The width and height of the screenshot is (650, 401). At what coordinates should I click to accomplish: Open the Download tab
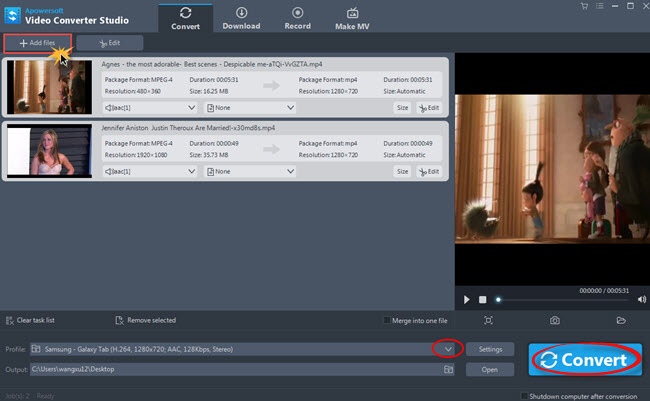point(241,19)
